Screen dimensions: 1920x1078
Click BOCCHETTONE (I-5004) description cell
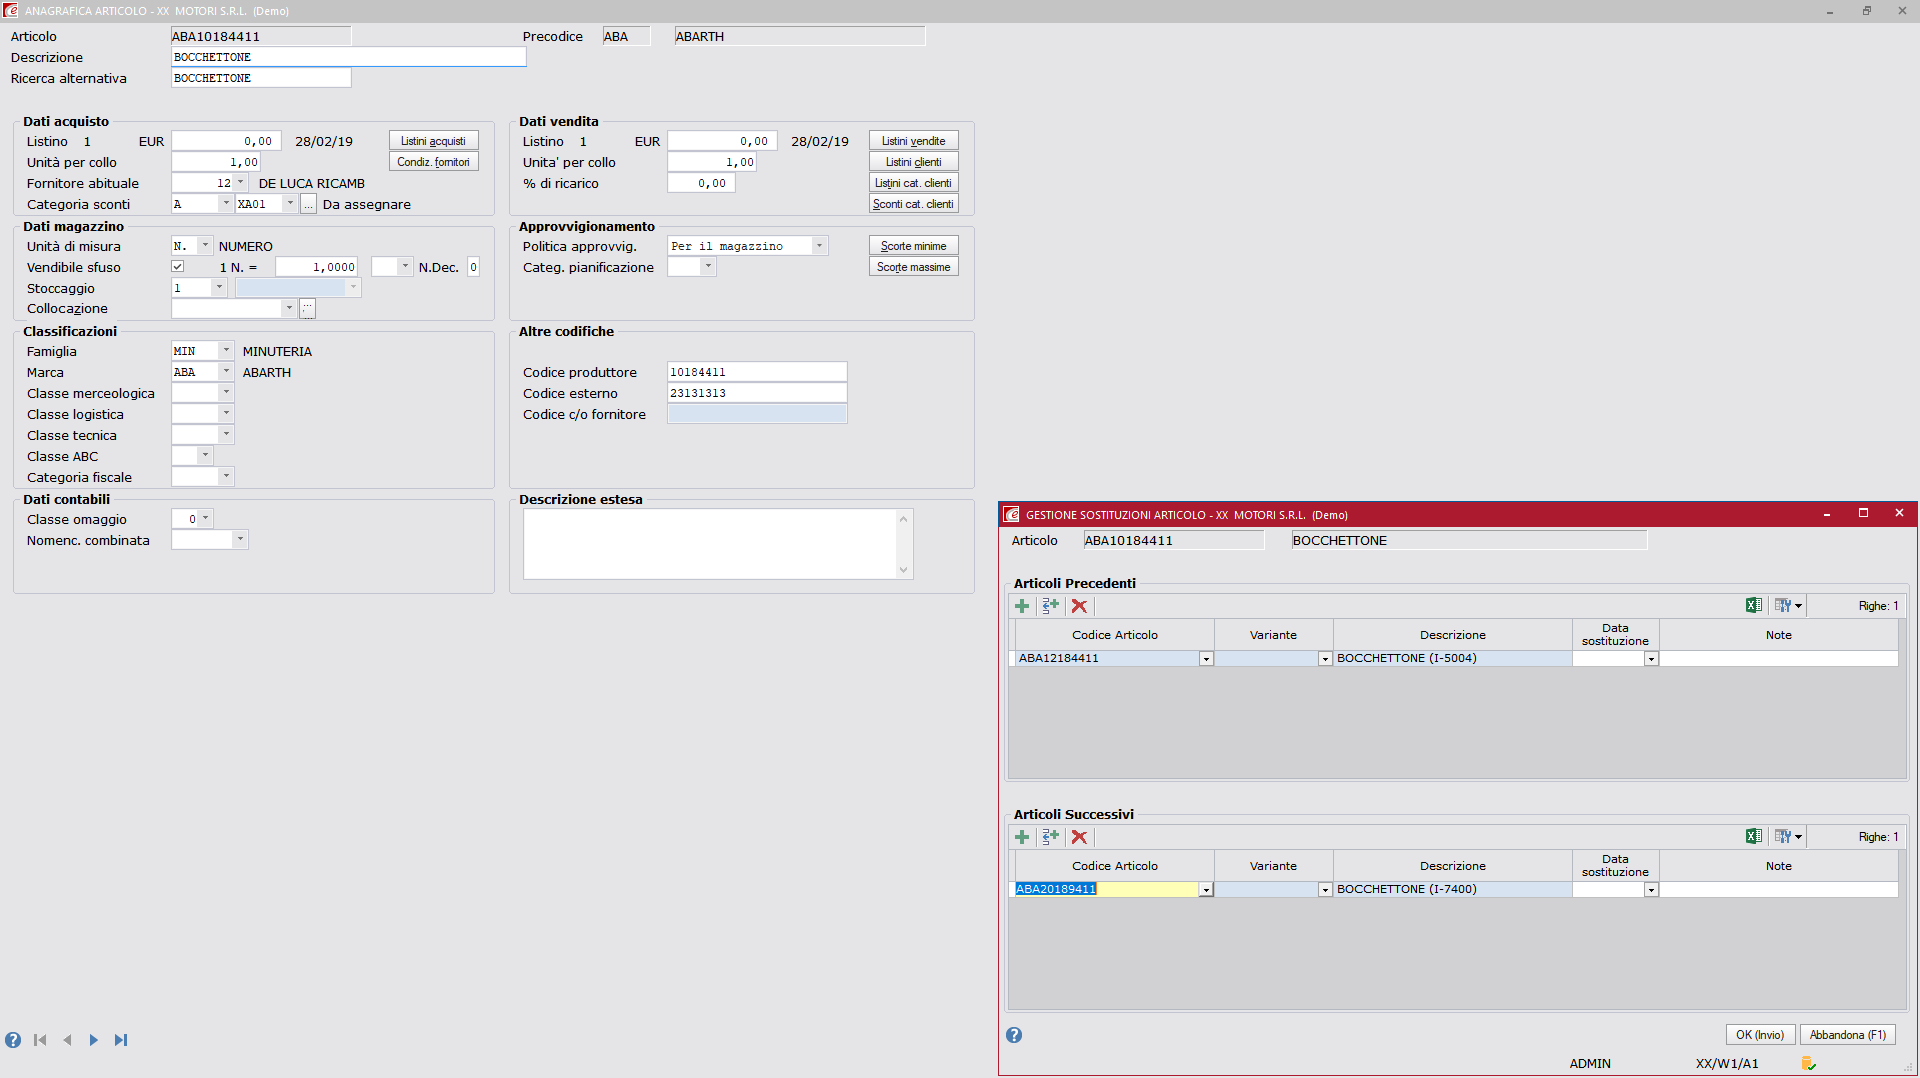(x=1452, y=658)
